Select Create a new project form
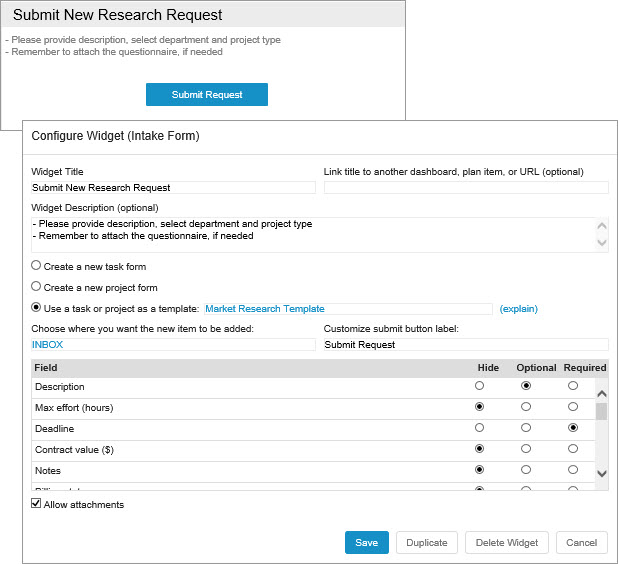This screenshot has width=618, height=564. click(37, 287)
